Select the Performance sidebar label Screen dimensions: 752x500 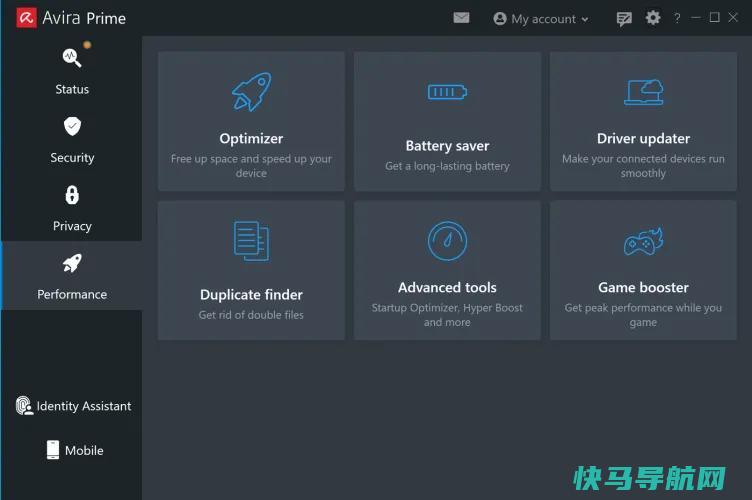72,294
